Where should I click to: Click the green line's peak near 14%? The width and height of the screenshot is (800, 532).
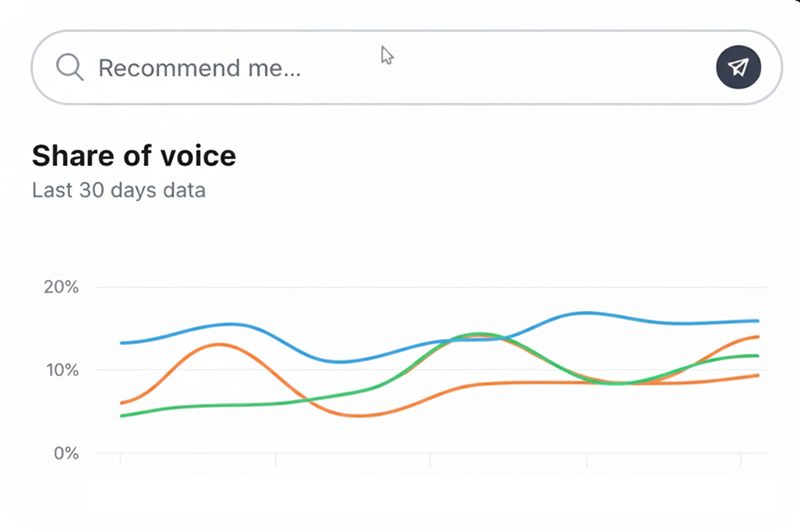click(x=478, y=334)
